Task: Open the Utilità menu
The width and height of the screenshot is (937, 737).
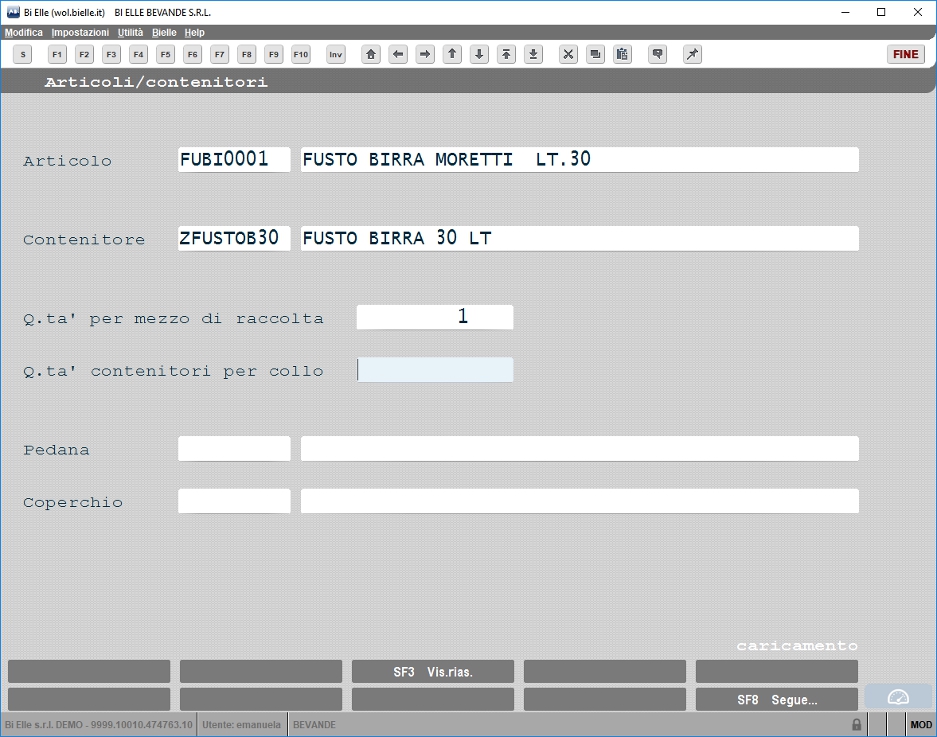Action: [x=130, y=32]
